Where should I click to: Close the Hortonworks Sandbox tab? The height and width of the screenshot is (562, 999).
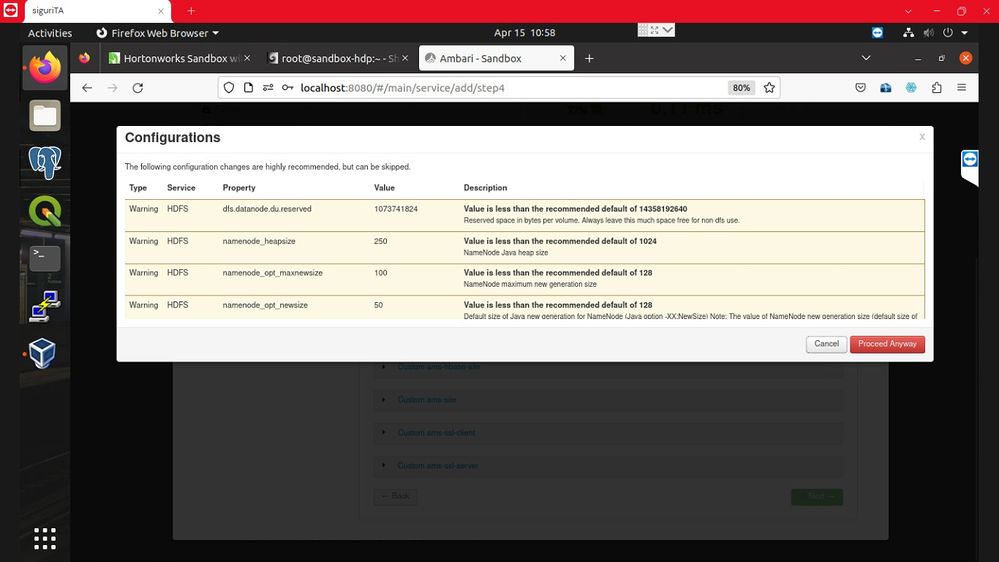click(247, 58)
